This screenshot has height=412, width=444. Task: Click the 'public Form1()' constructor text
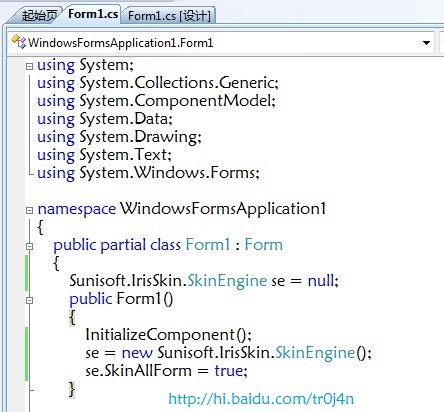(x=121, y=299)
